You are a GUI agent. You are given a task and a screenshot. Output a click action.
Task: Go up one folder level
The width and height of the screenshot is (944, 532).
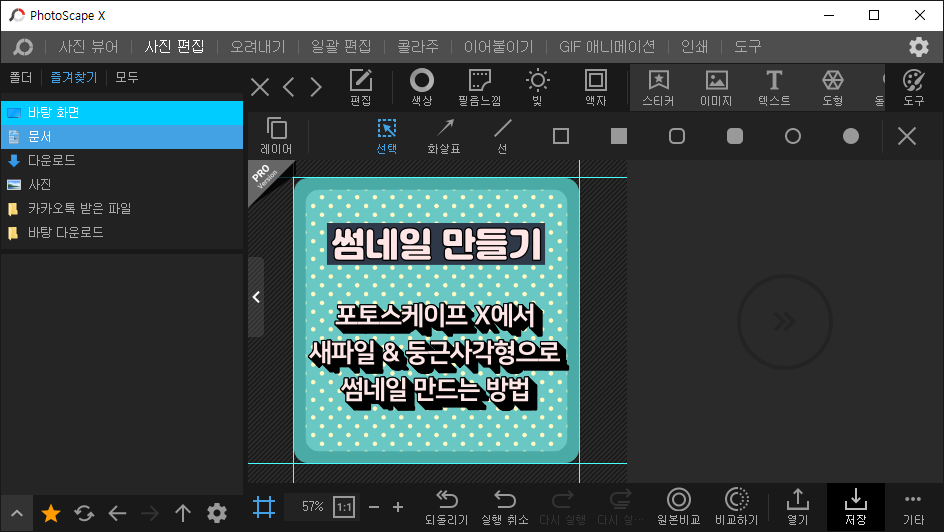(x=183, y=513)
